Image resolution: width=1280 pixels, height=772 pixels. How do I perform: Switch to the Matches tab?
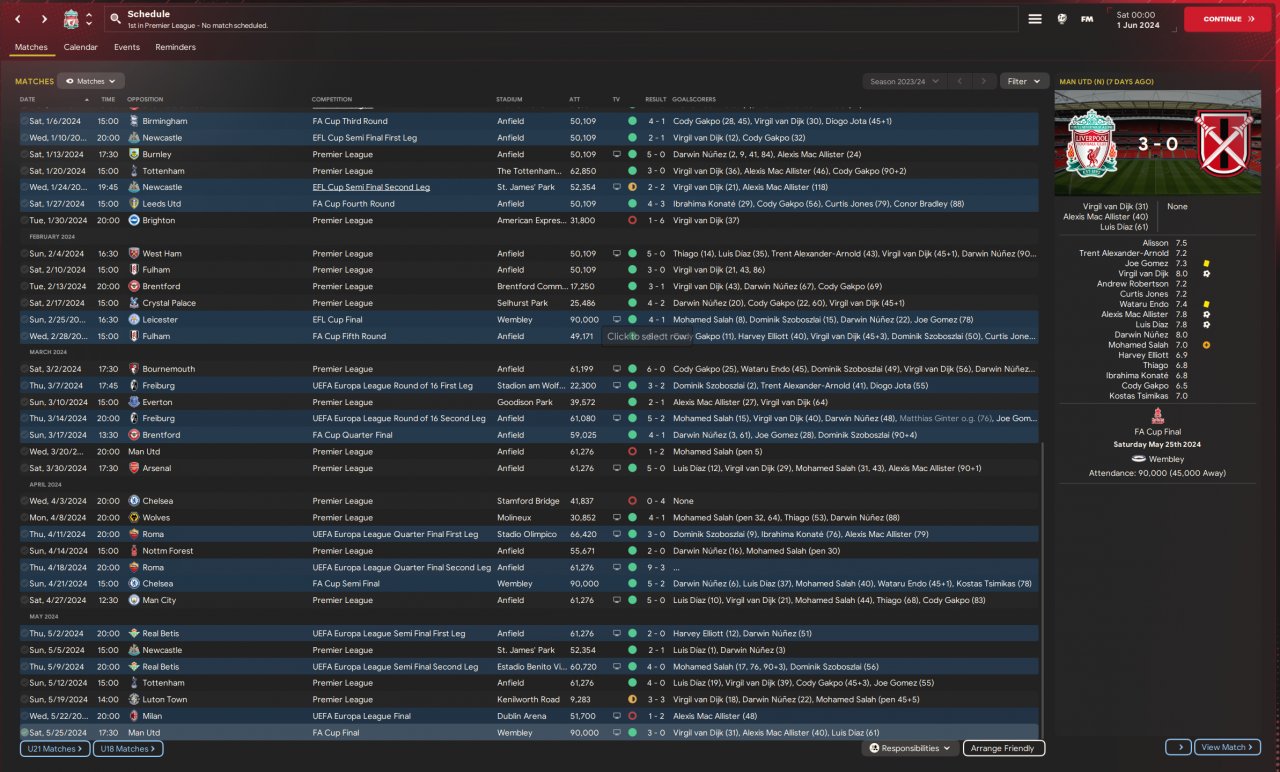31,47
